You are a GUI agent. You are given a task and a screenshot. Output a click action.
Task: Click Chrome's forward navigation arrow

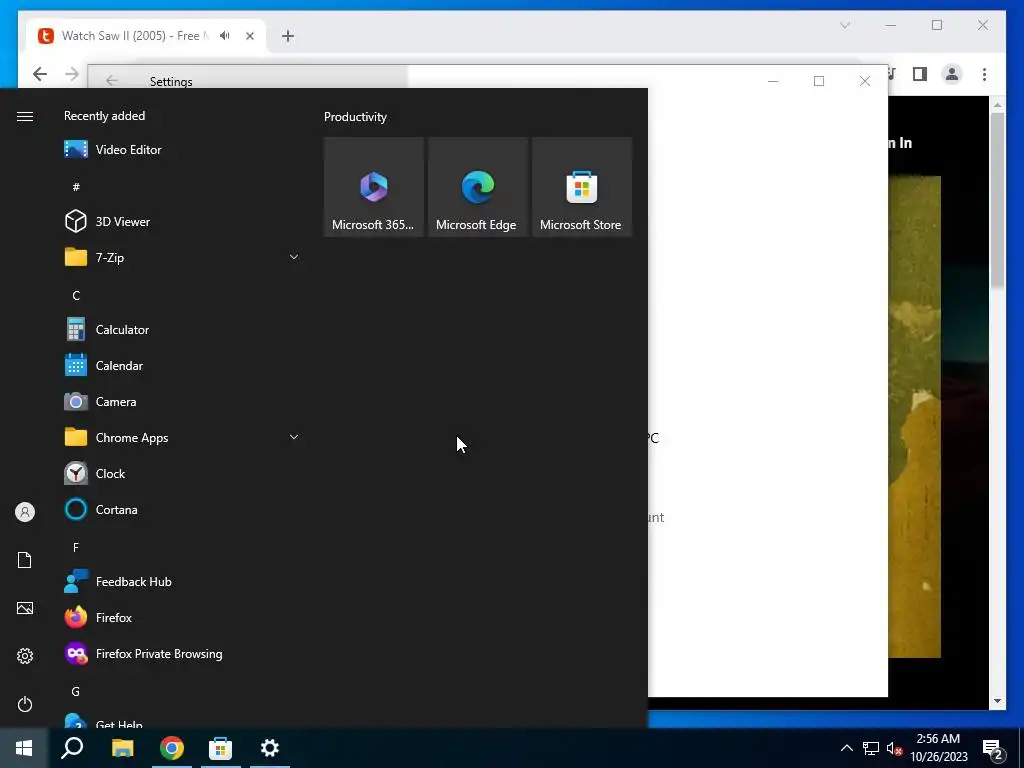coord(72,74)
